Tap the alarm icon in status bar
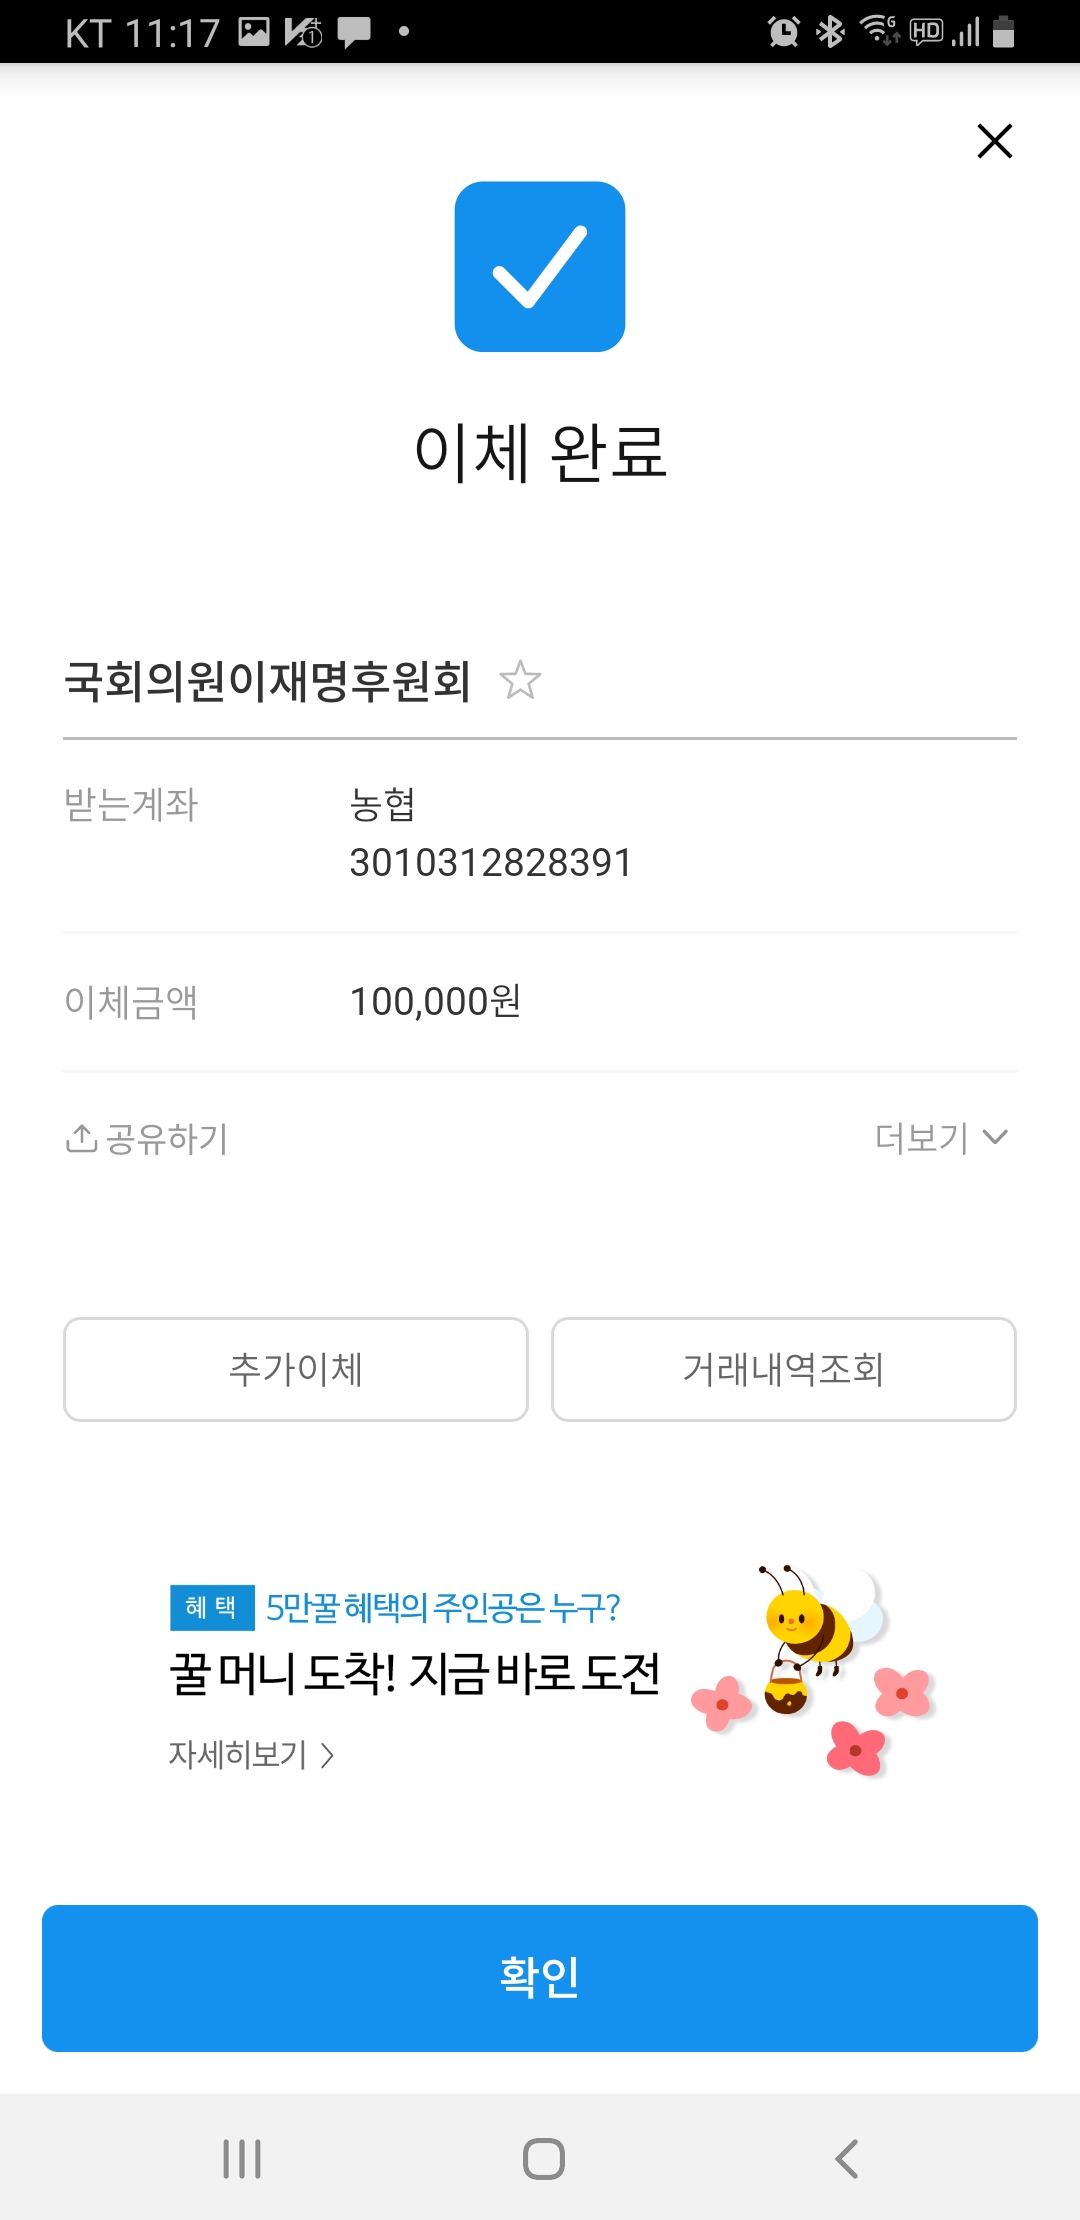This screenshot has width=1080, height=2220. point(783,32)
